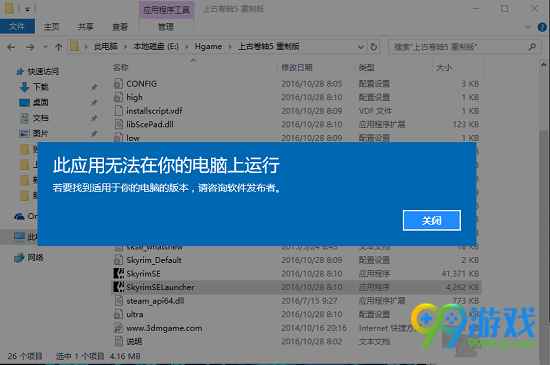Unpin 桌面 using its pin icon
This screenshot has width=550, height=365.
(x=94, y=103)
